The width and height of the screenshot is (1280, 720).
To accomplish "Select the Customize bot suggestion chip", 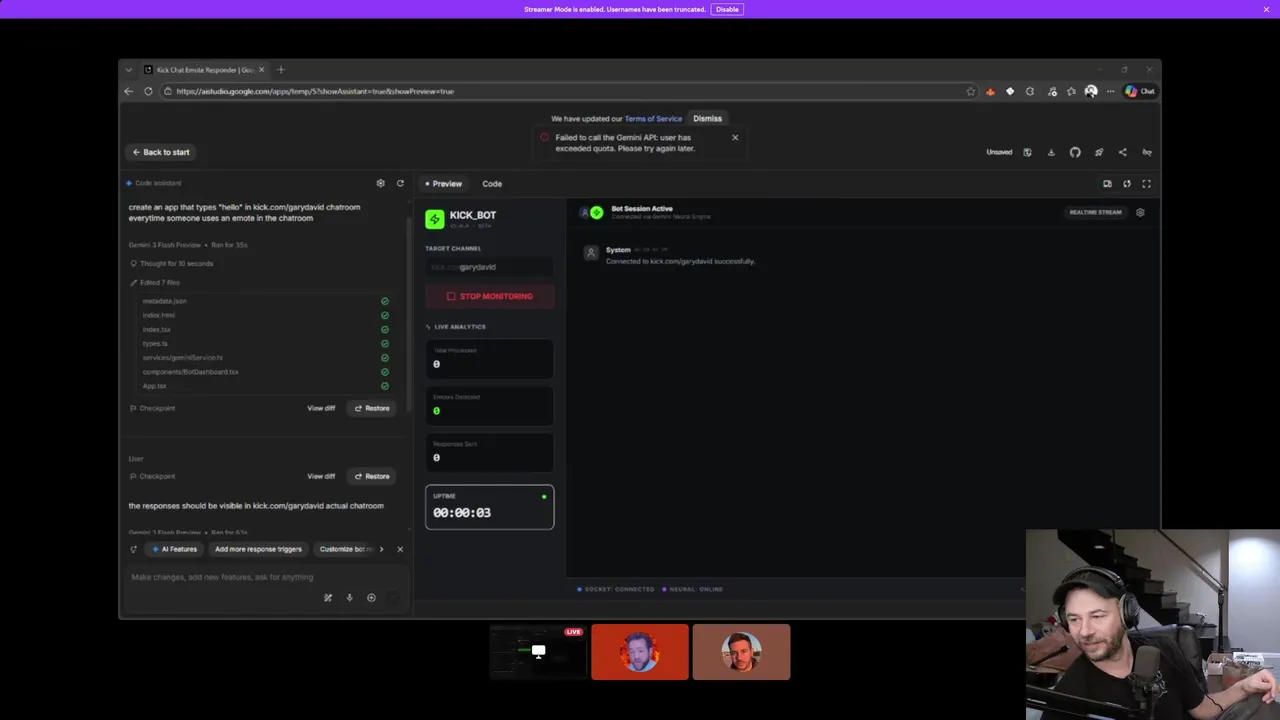I will pos(345,549).
